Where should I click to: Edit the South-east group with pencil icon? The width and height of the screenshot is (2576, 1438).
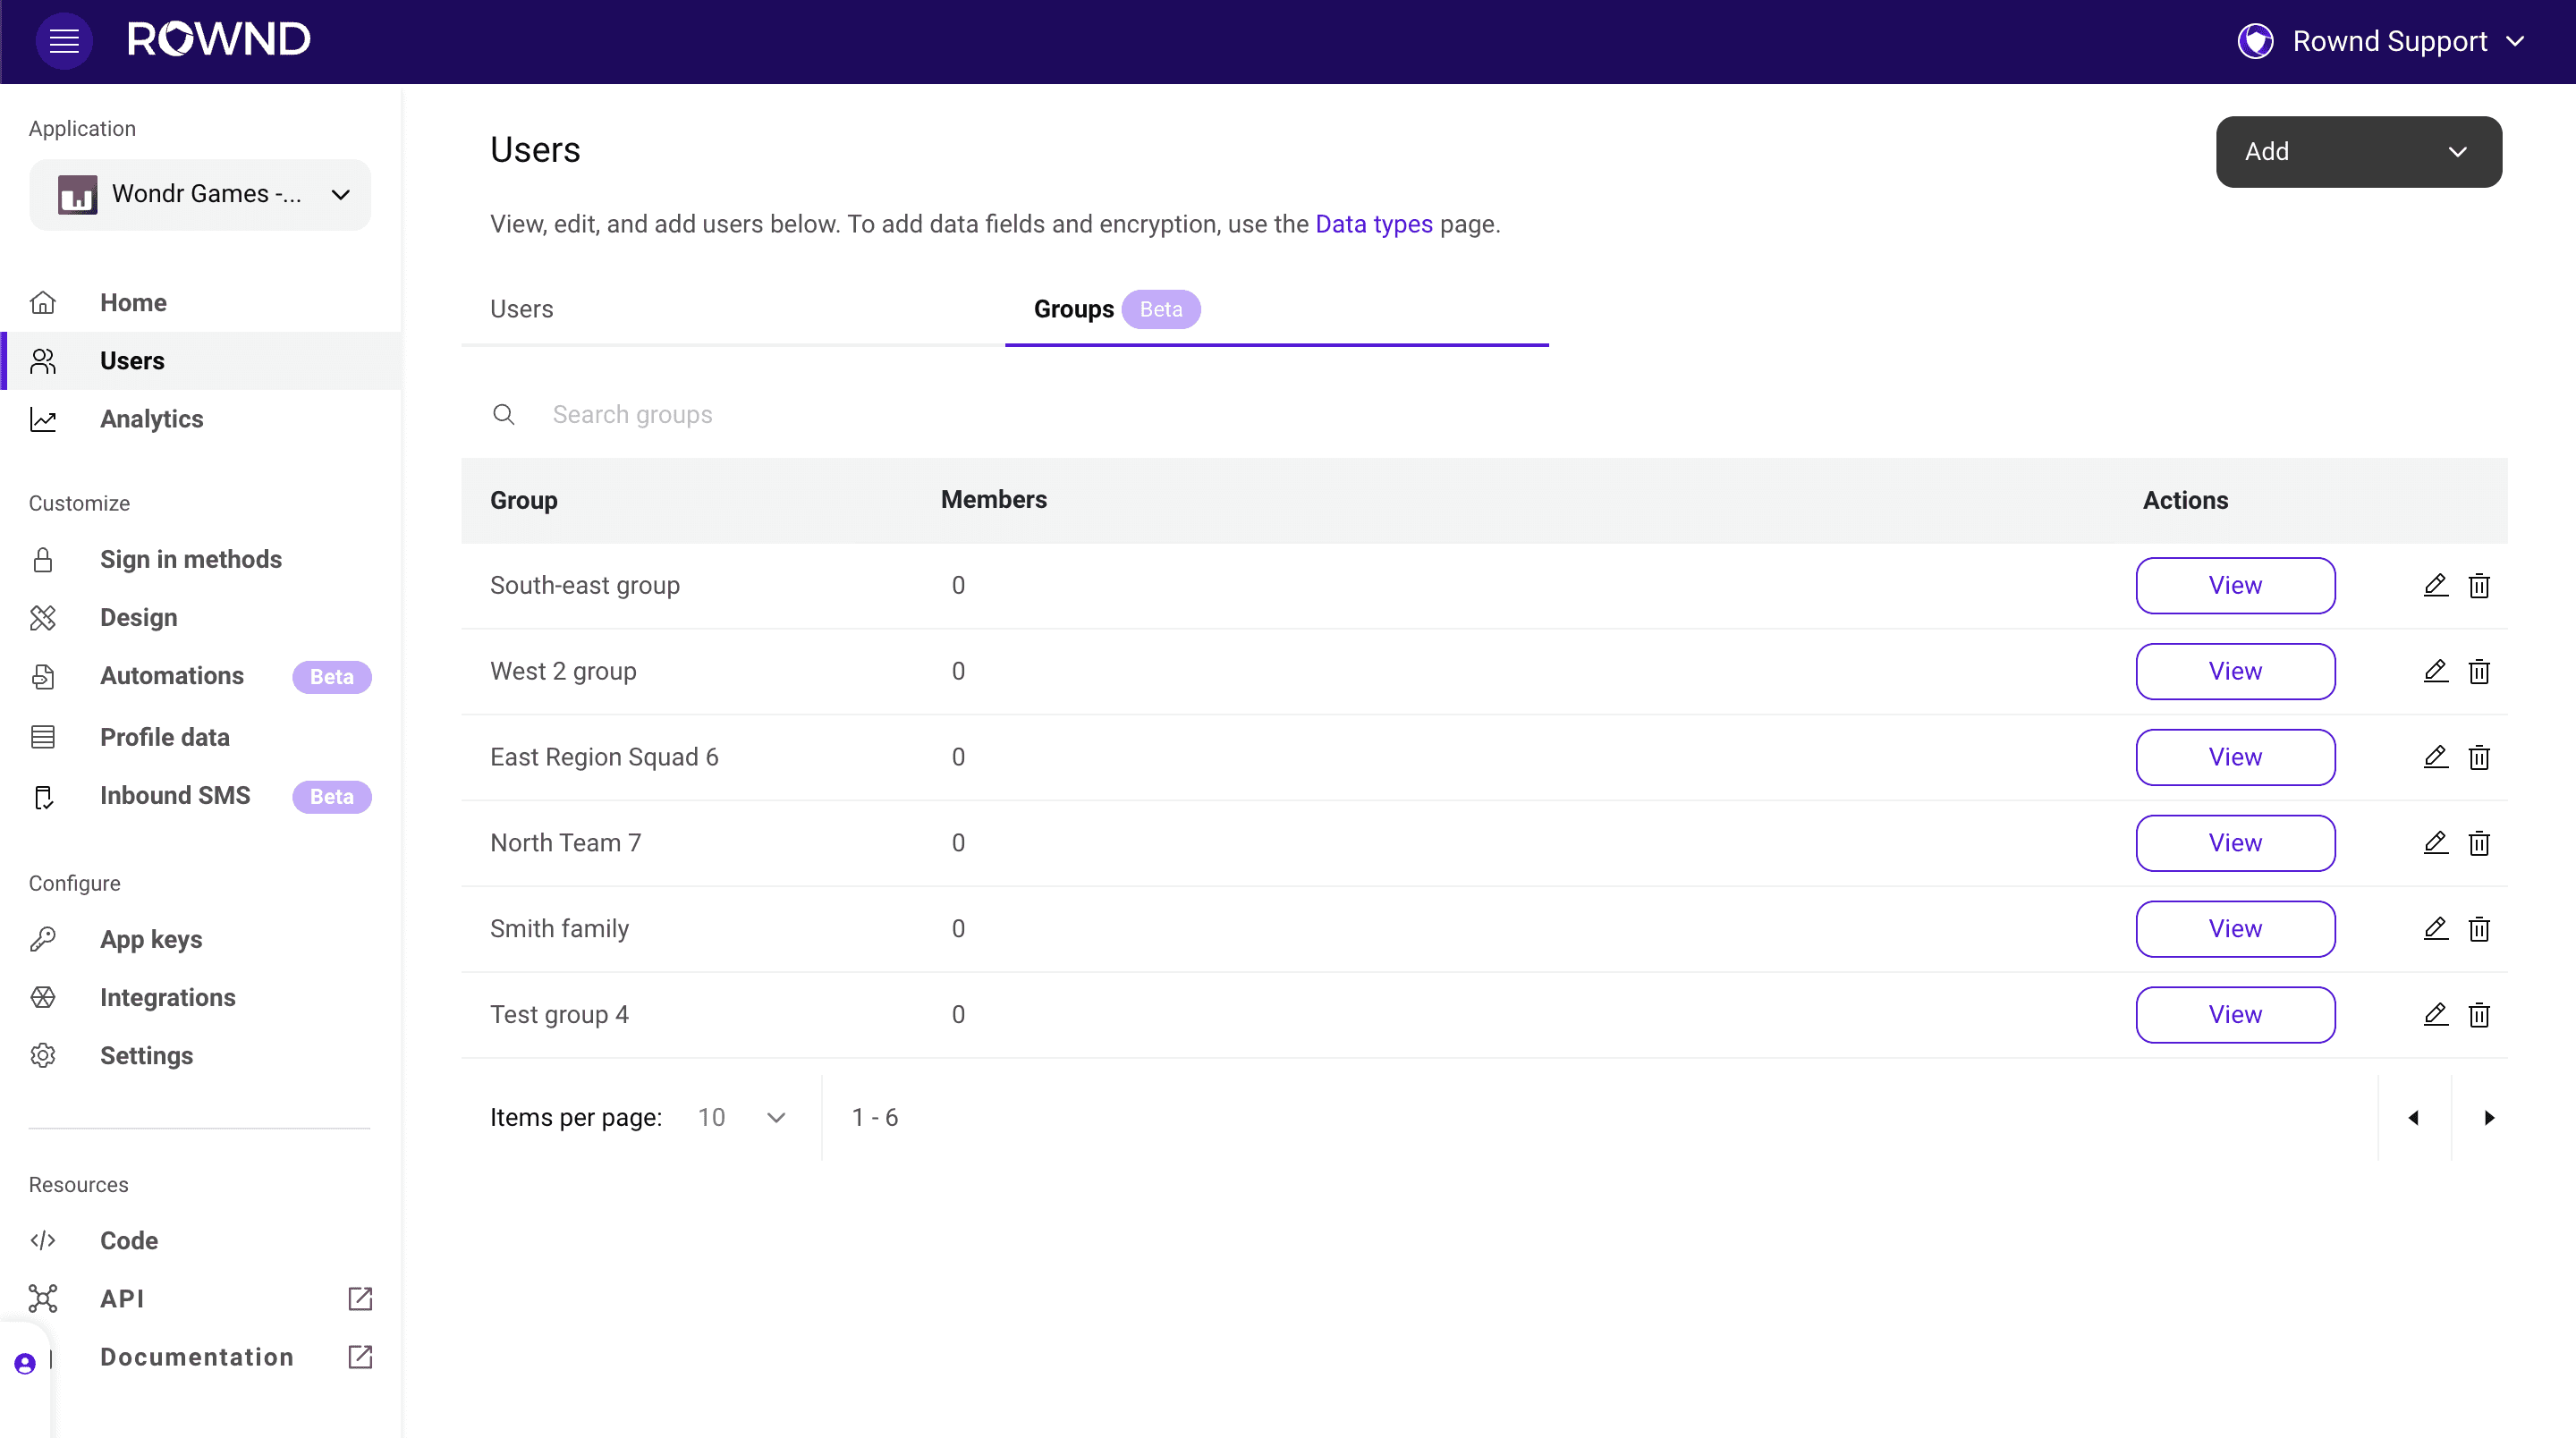2435,585
